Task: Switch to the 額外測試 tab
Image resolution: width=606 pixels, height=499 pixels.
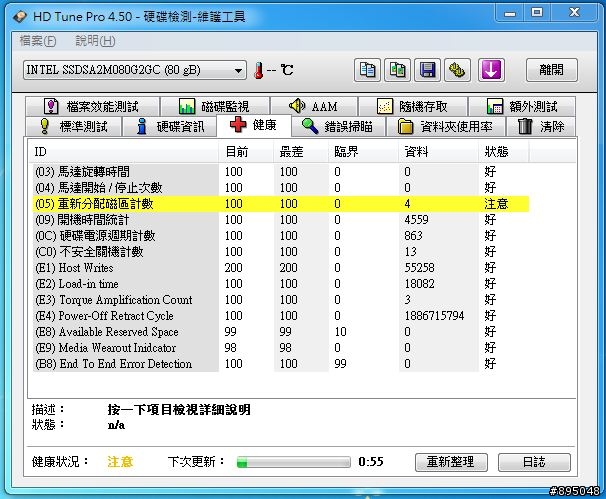Action: (x=522, y=106)
